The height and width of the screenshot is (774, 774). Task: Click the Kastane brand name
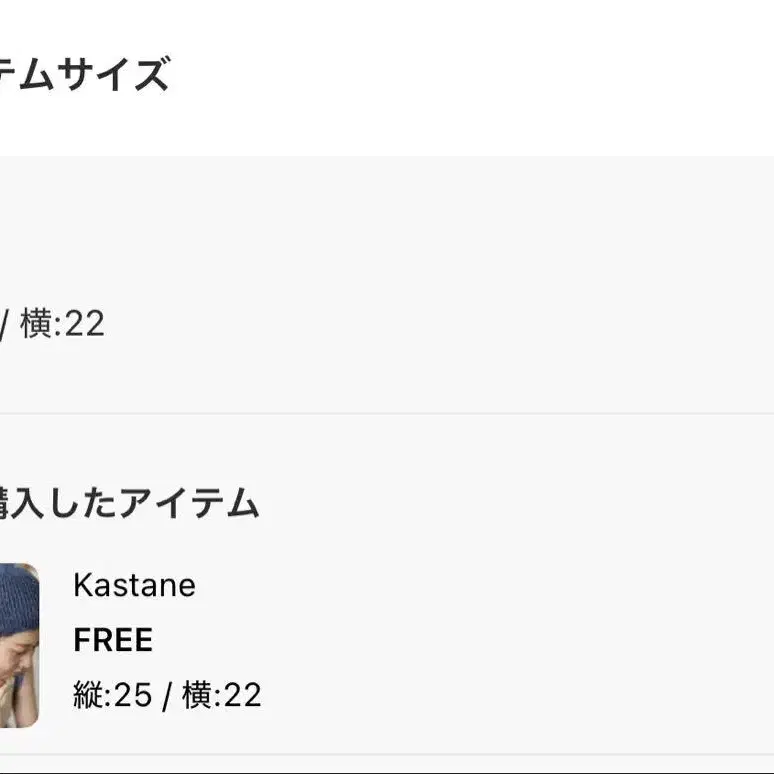[x=134, y=585]
